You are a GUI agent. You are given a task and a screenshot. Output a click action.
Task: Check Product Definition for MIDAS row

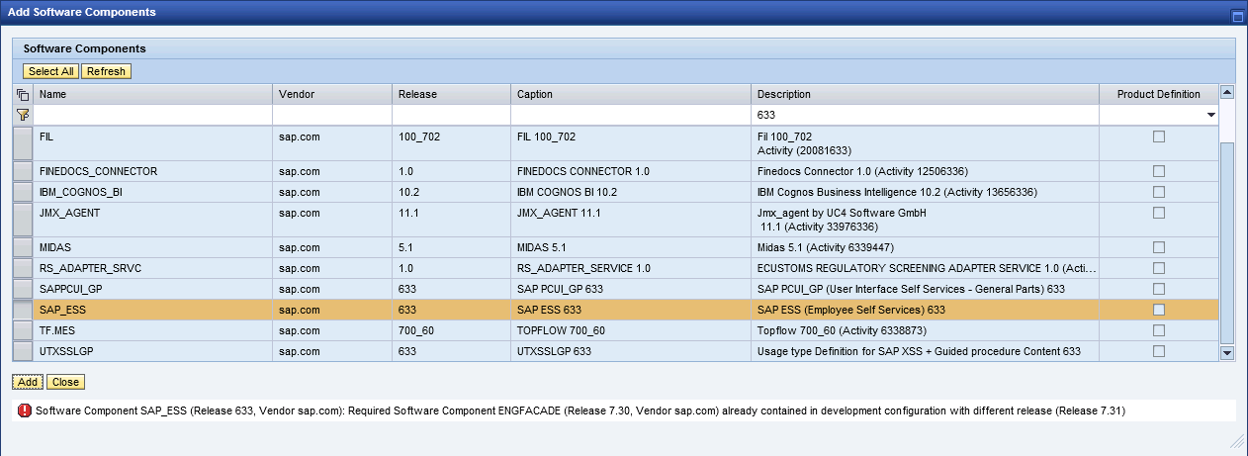pyautogui.click(x=1159, y=247)
